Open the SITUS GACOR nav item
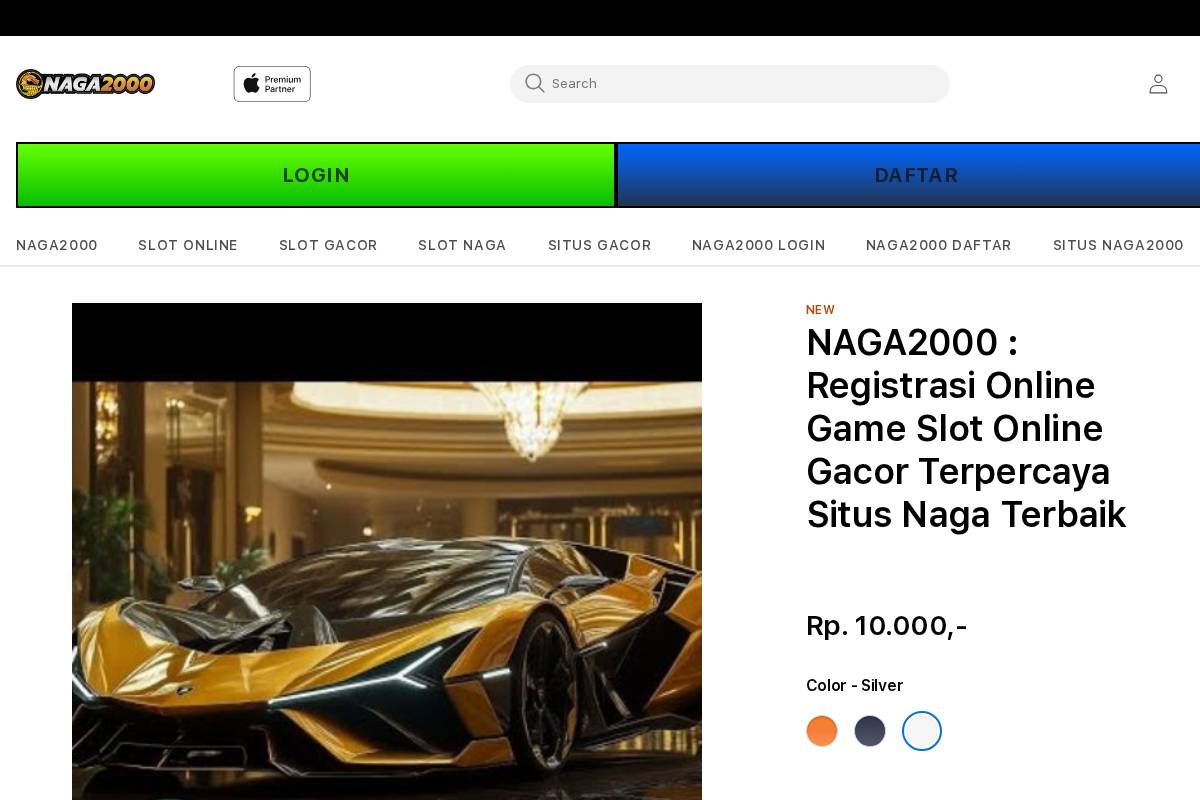The height and width of the screenshot is (800, 1200). (600, 245)
